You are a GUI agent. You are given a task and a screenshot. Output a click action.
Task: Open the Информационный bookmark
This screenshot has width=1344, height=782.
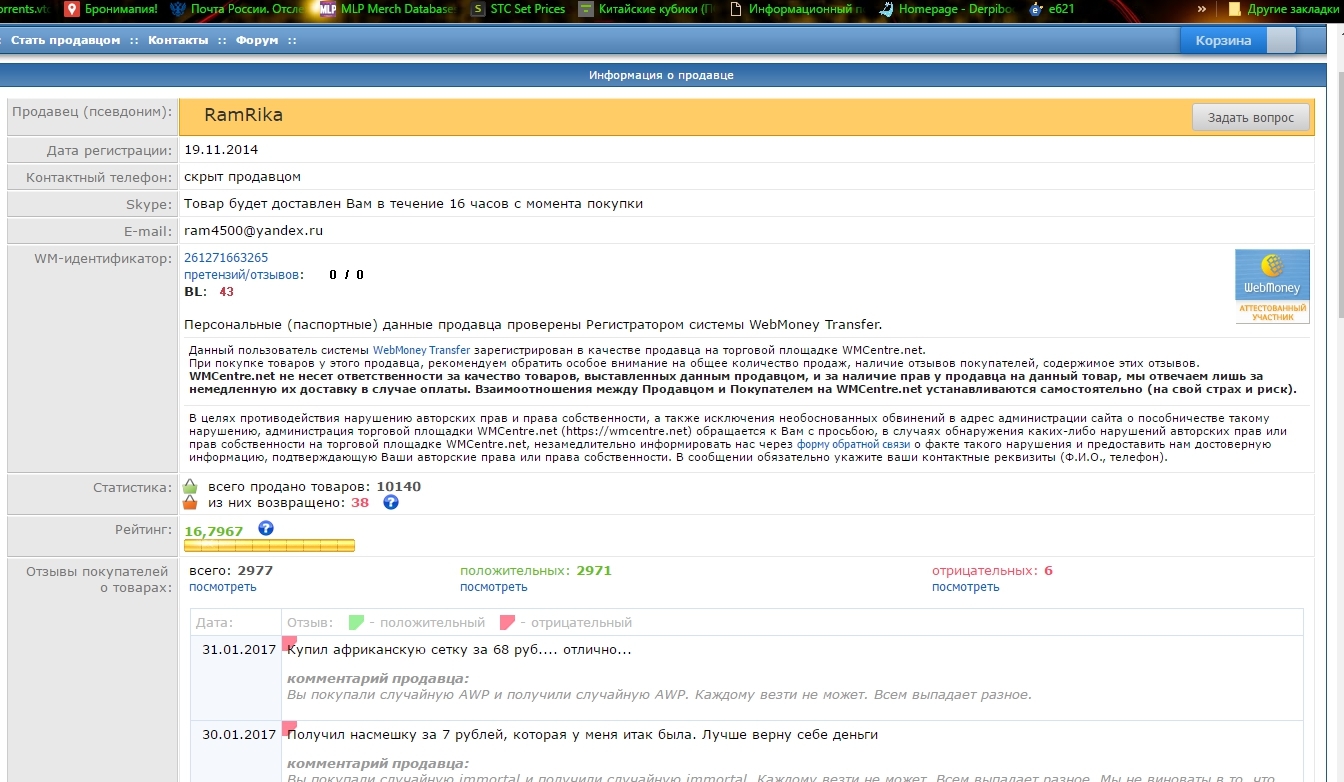point(798,9)
